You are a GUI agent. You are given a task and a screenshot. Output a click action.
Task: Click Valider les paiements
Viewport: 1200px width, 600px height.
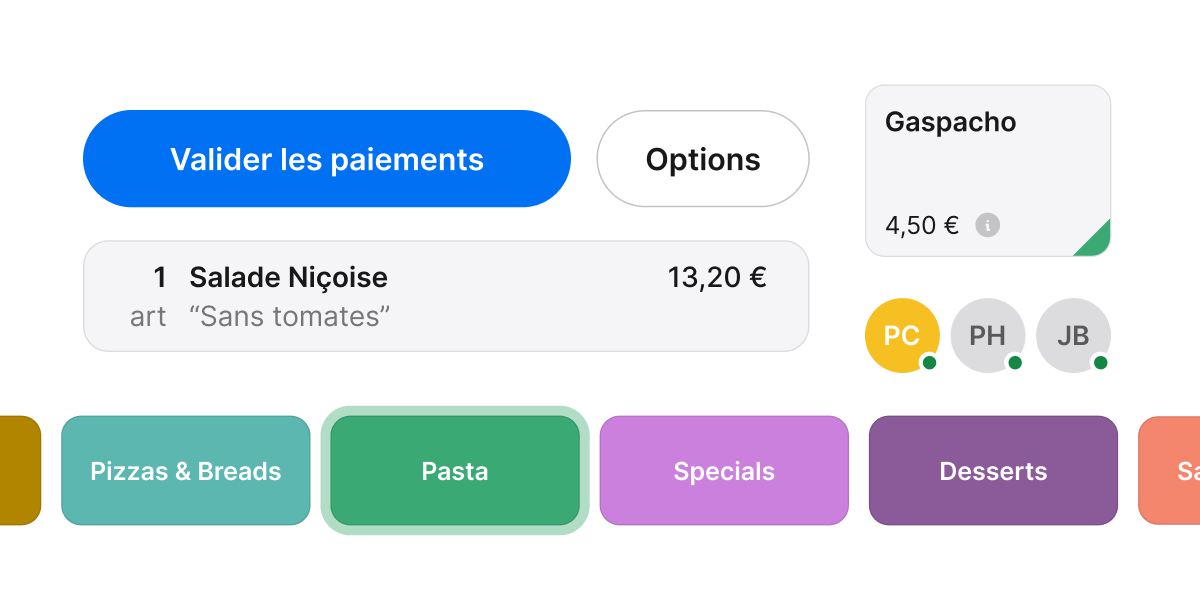pos(327,158)
